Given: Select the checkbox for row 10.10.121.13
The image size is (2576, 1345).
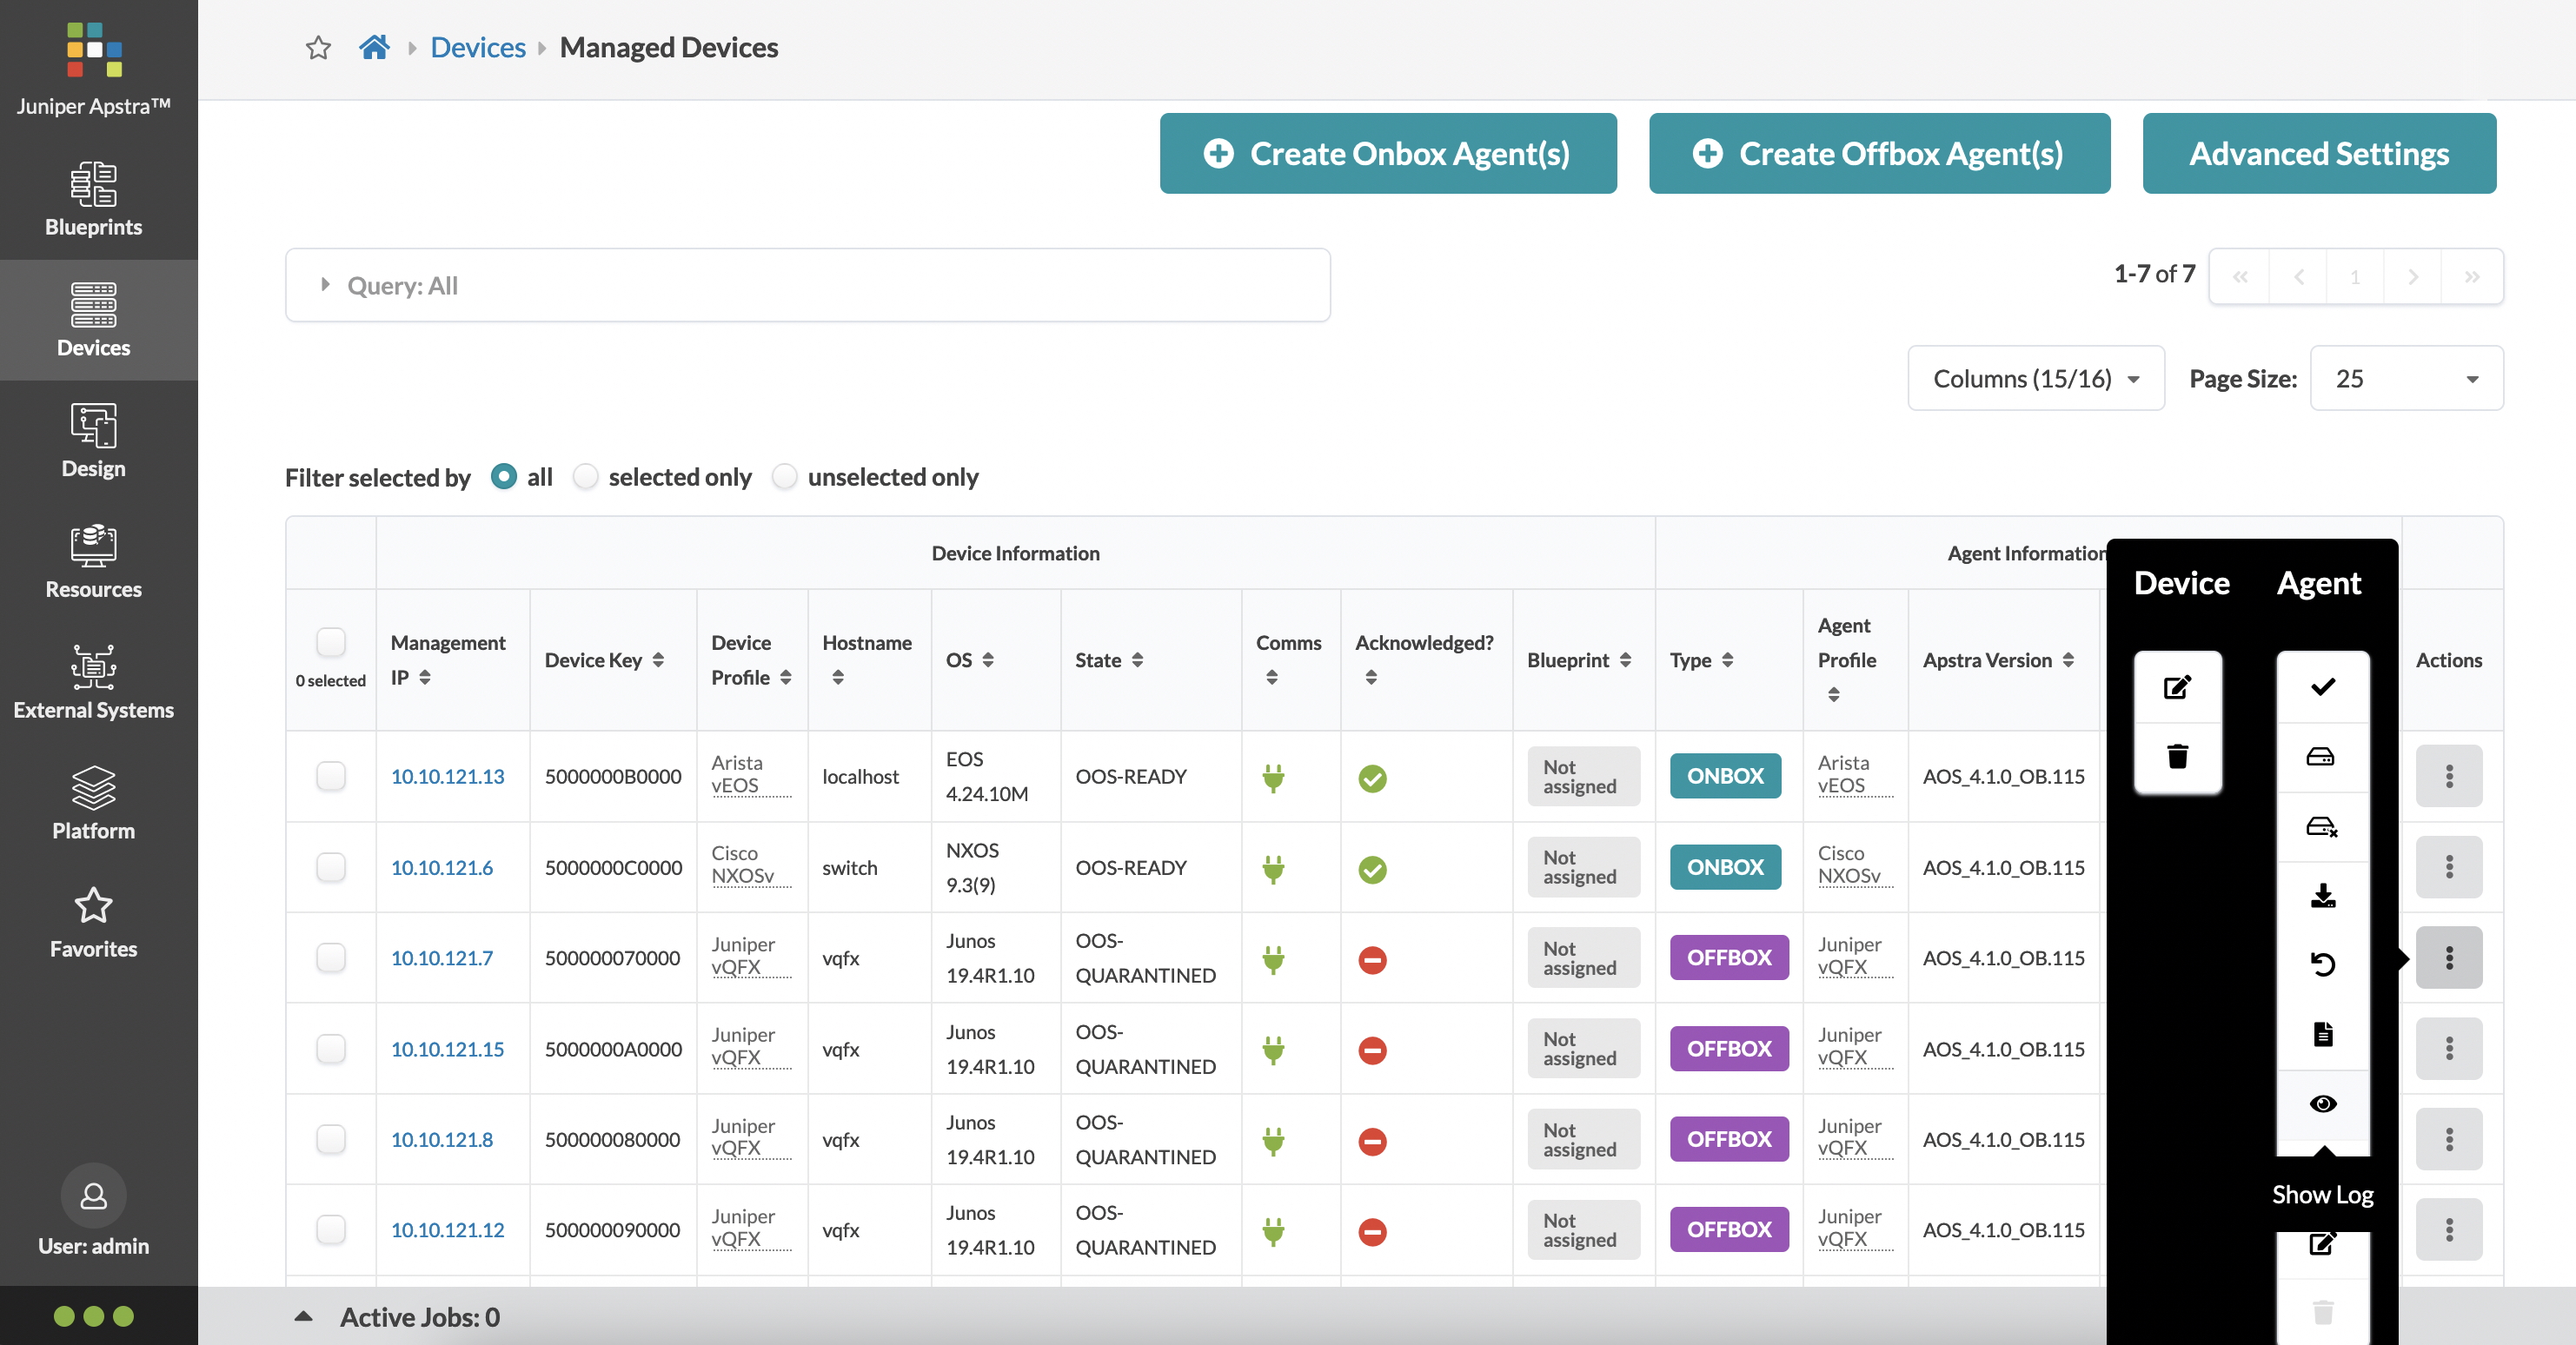Looking at the screenshot, I should 330,776.
